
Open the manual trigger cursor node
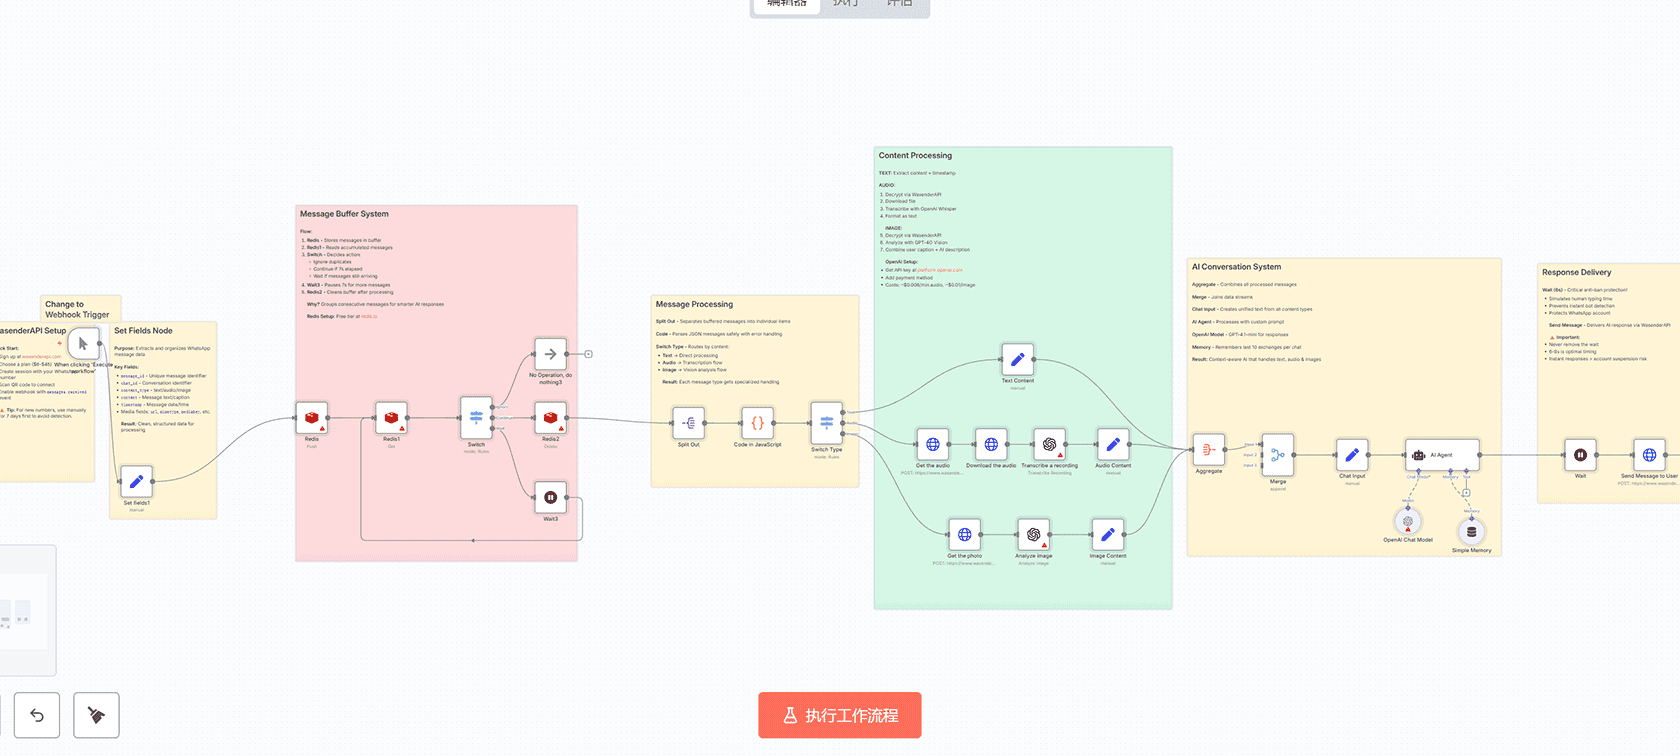(83, 343)
